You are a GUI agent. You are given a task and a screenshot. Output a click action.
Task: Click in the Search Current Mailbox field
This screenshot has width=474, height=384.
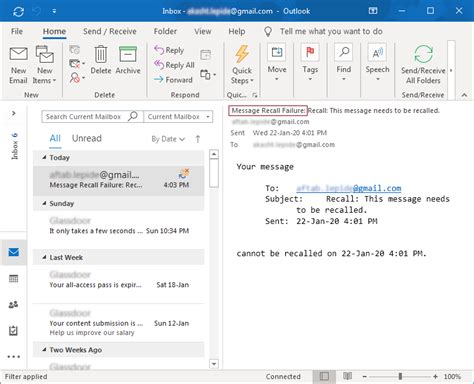(x=84, y=117)
